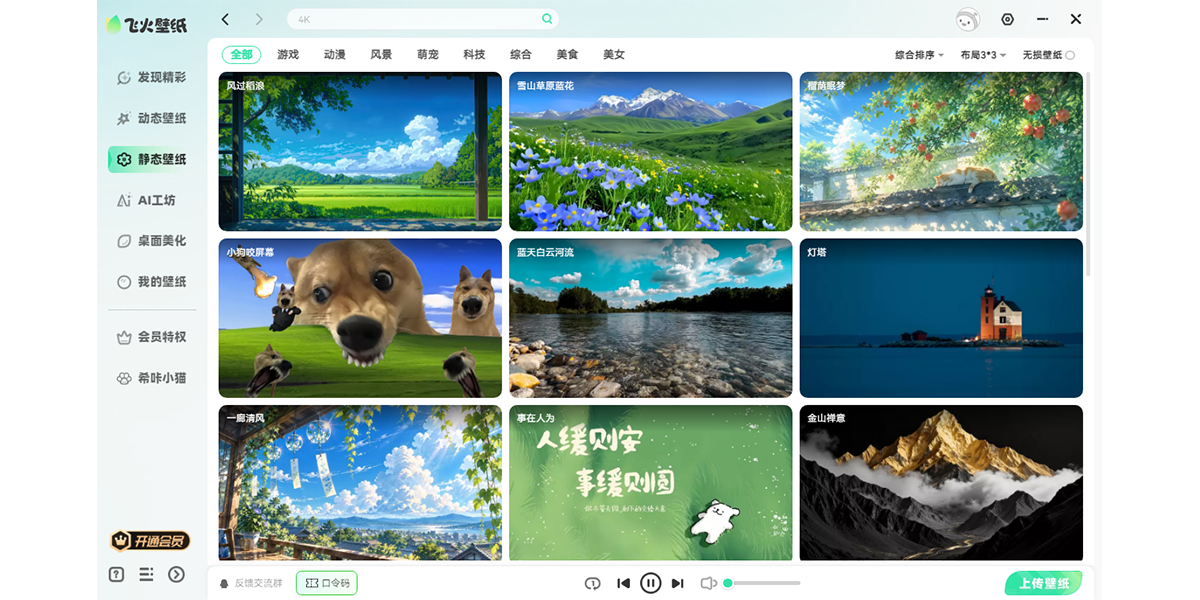Open help via the question mark icon

click(117, 574)
